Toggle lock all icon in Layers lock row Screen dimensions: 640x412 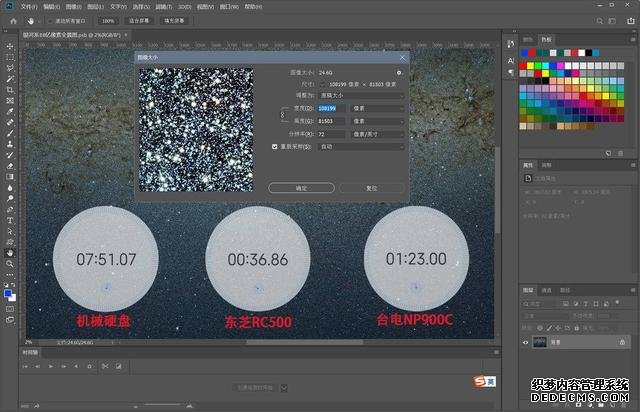[576, 328]
